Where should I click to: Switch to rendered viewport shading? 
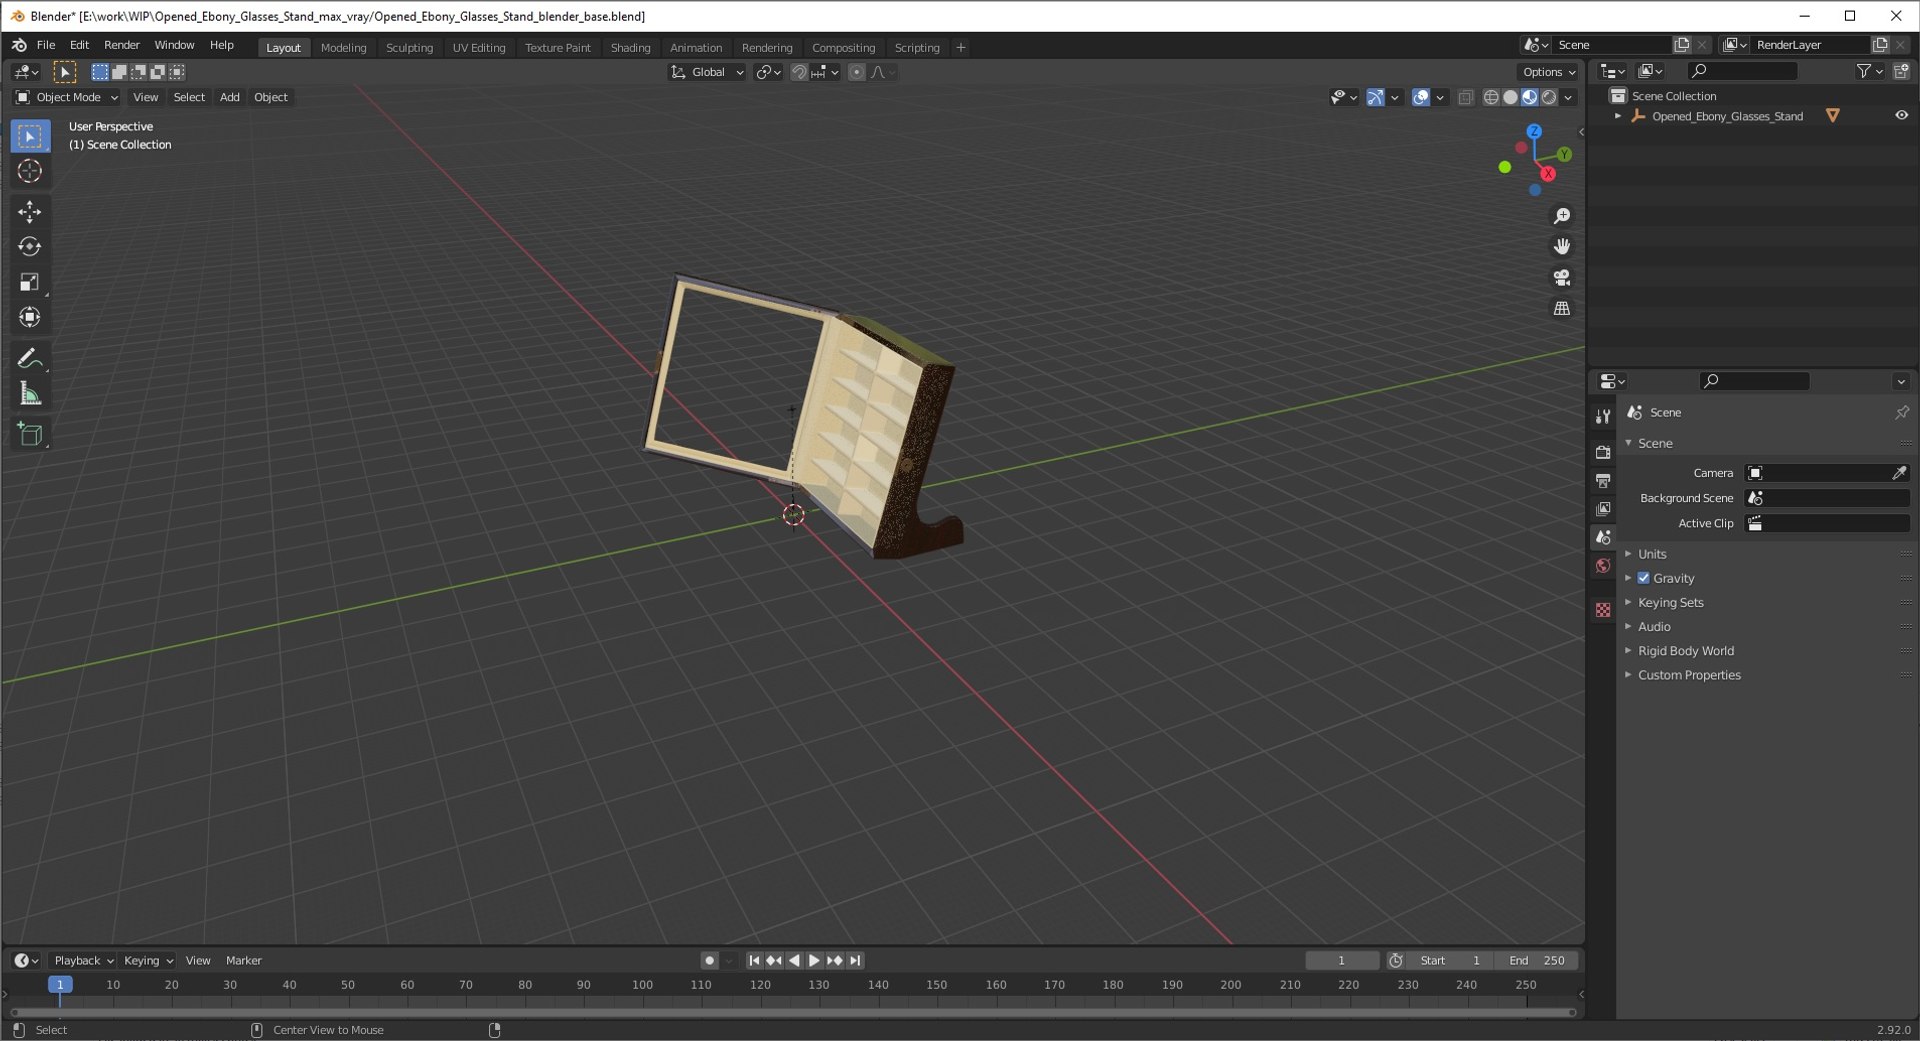1549,97
